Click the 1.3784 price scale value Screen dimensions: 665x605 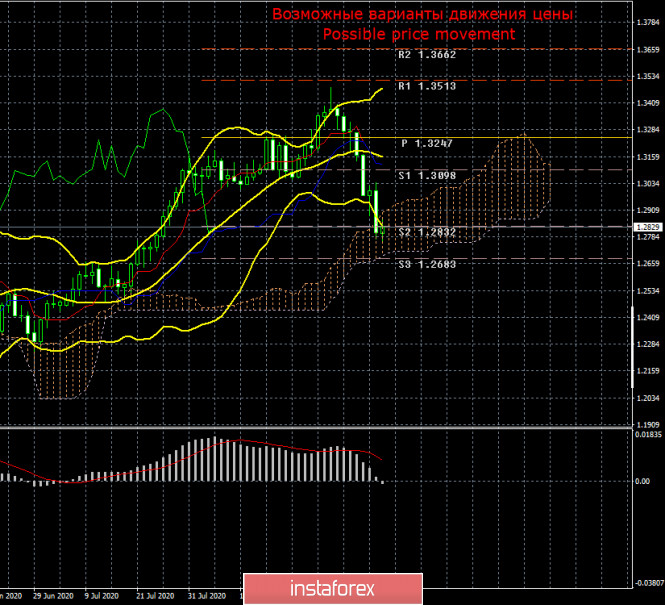647,22
